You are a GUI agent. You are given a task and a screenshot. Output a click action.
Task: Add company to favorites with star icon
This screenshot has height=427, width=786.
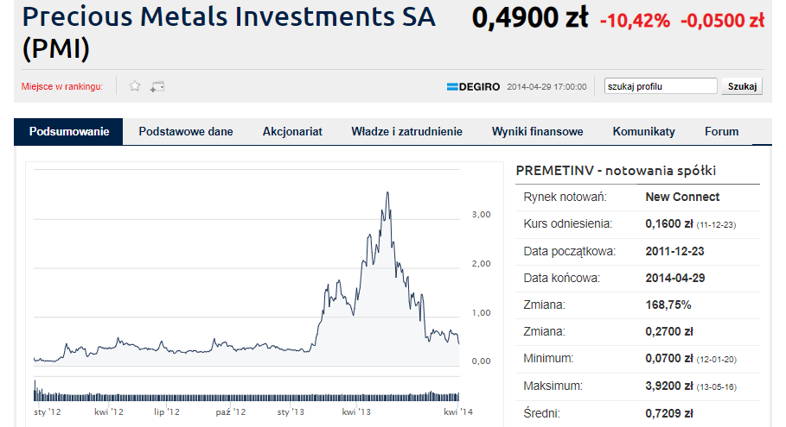(134, 86)
